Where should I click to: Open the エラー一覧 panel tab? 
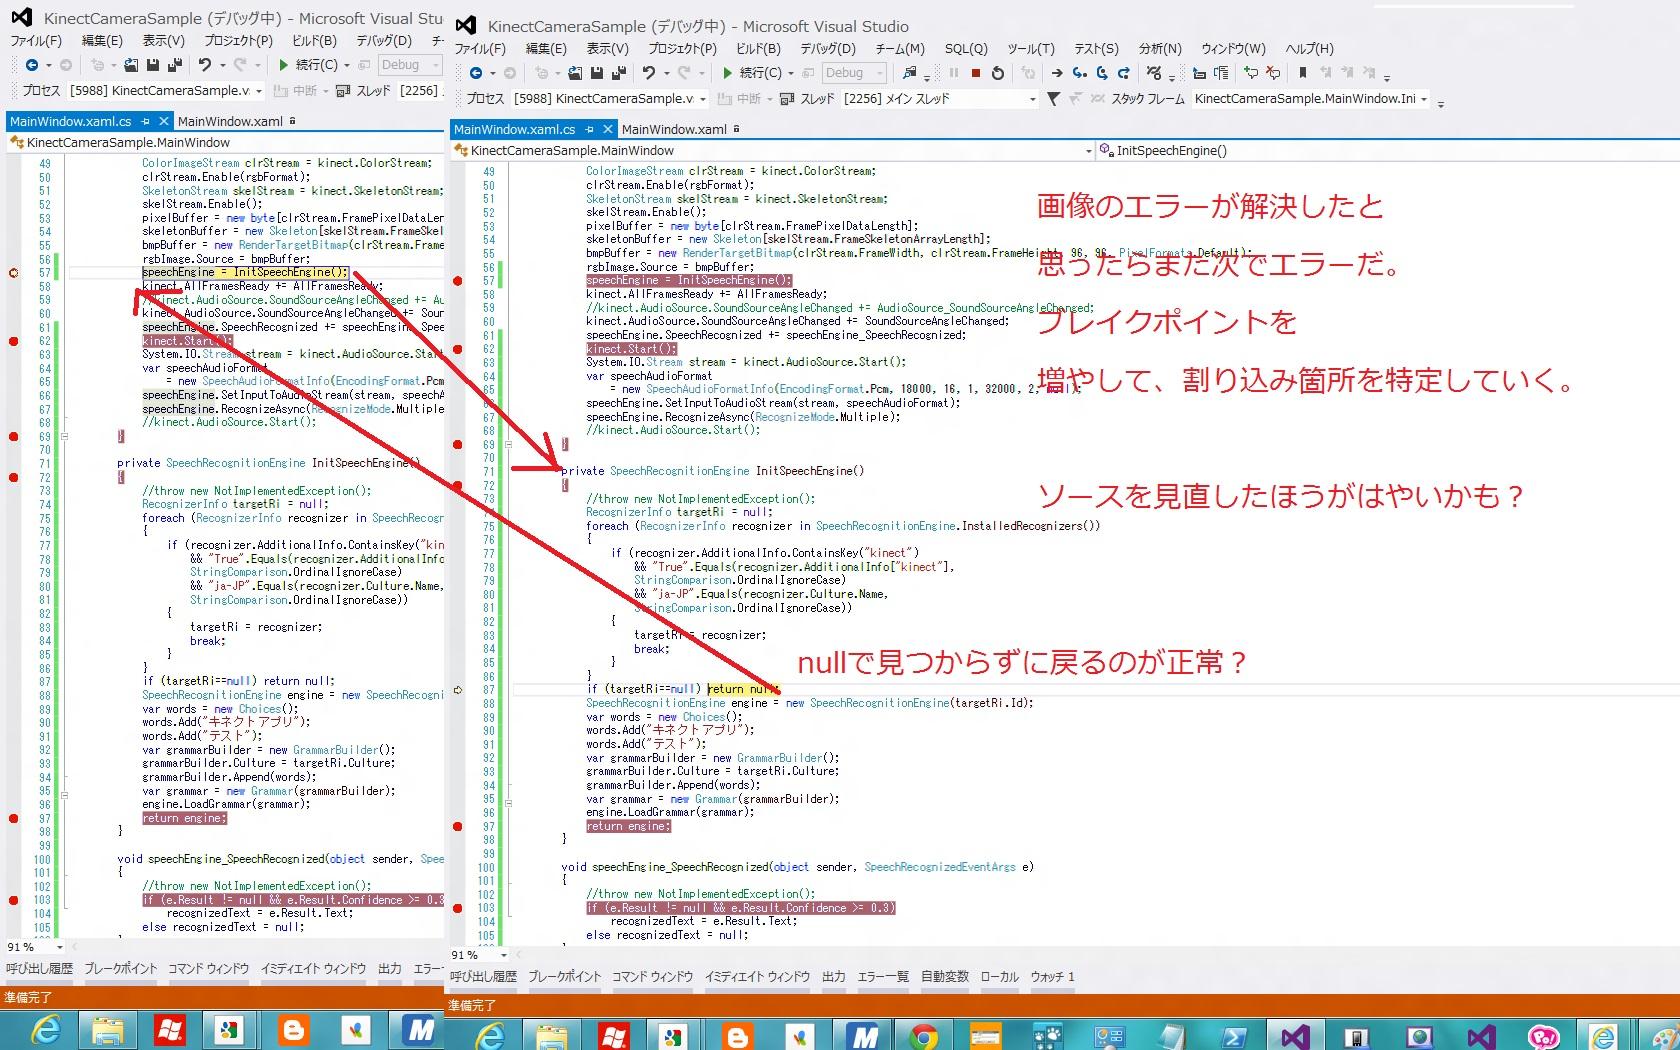(x=883, y=977)
